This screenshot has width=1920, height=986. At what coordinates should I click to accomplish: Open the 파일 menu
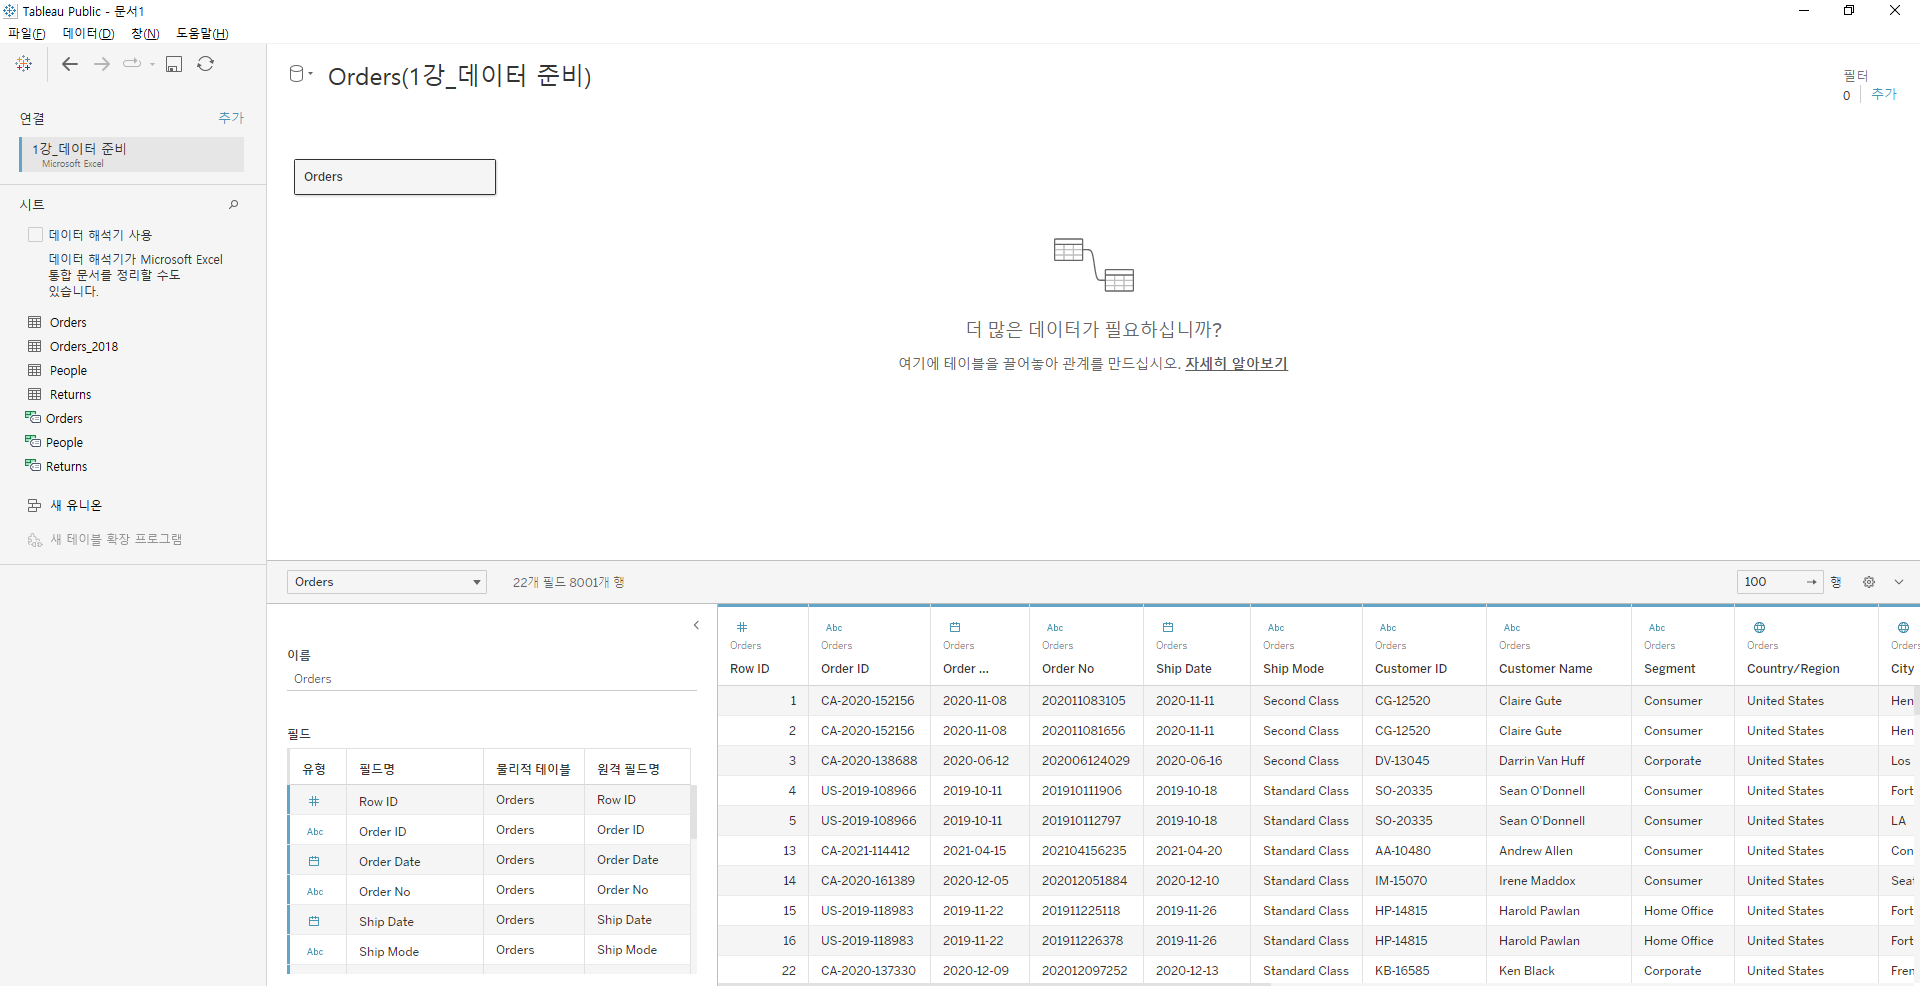click(x=26, y=34)
